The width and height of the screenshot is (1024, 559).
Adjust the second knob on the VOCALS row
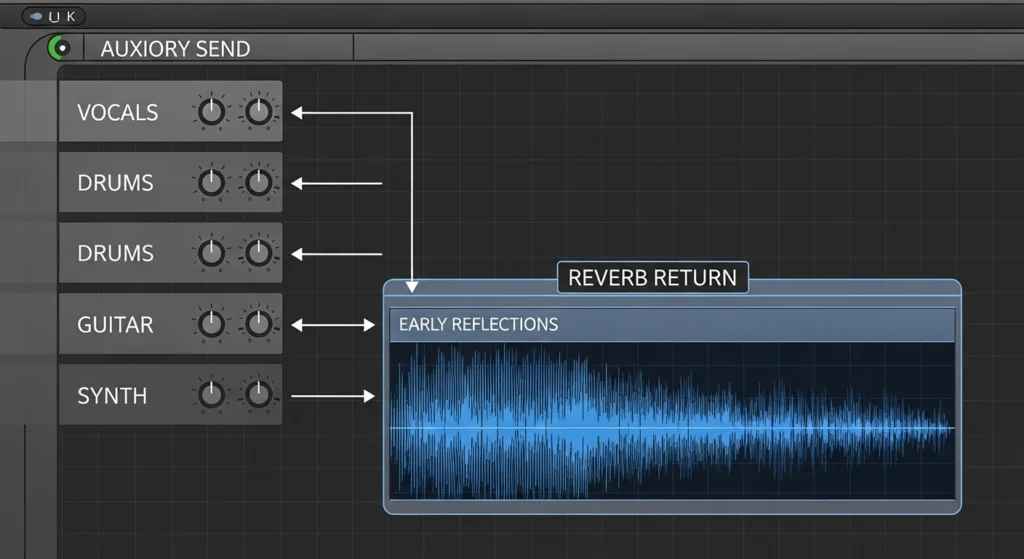[259, 112]
